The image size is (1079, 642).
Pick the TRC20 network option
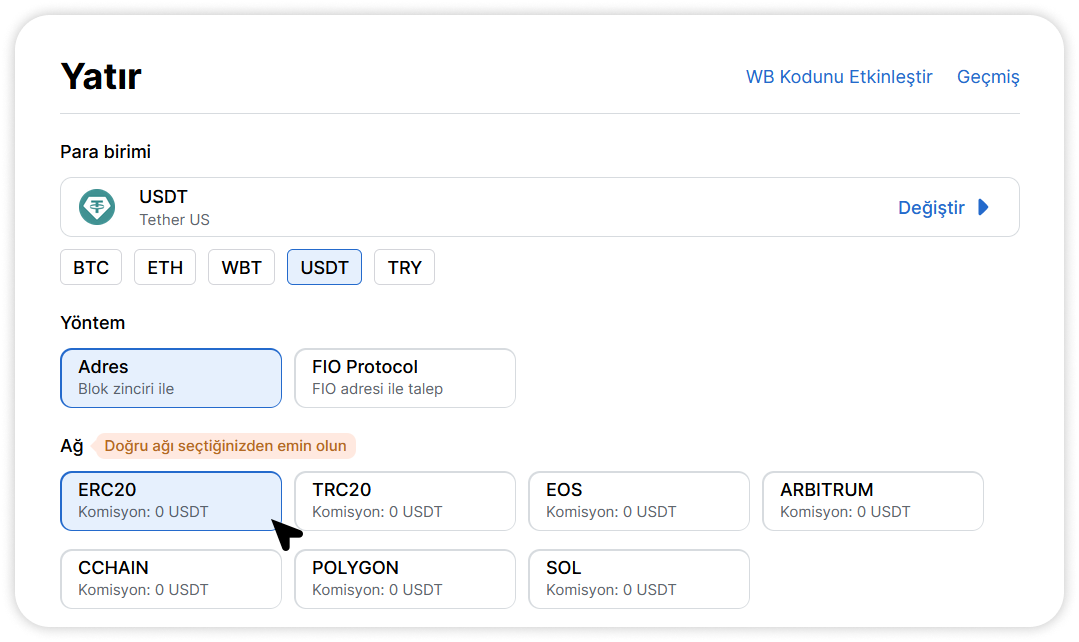pyautogui.click(x=405, y=500)
